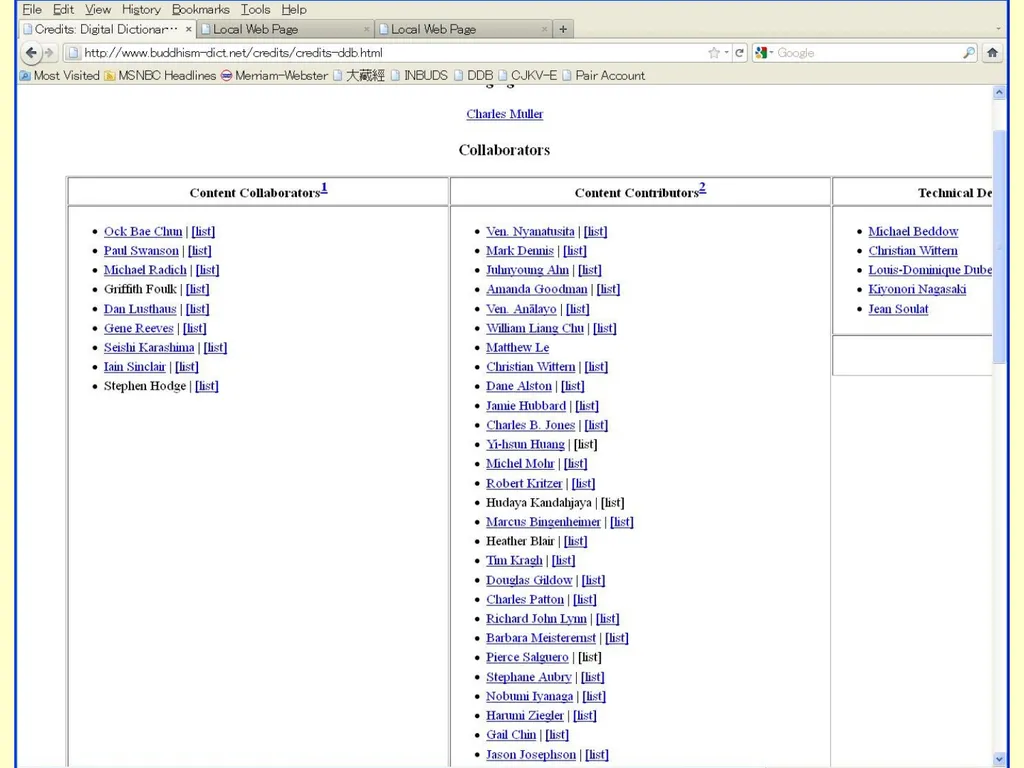Open the CJKV-E bookmark
Screen dimensions: 1024x768
point(528,75)
